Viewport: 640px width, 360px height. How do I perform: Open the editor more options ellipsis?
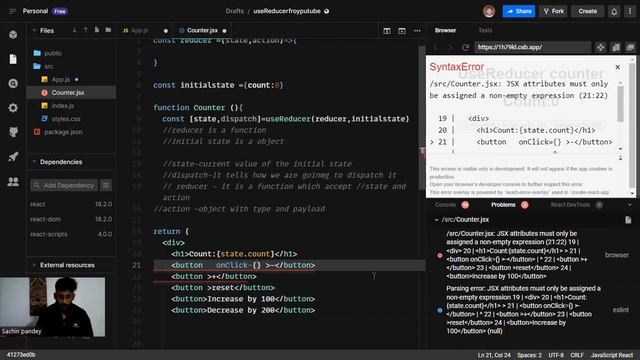(x=417, y=31)
